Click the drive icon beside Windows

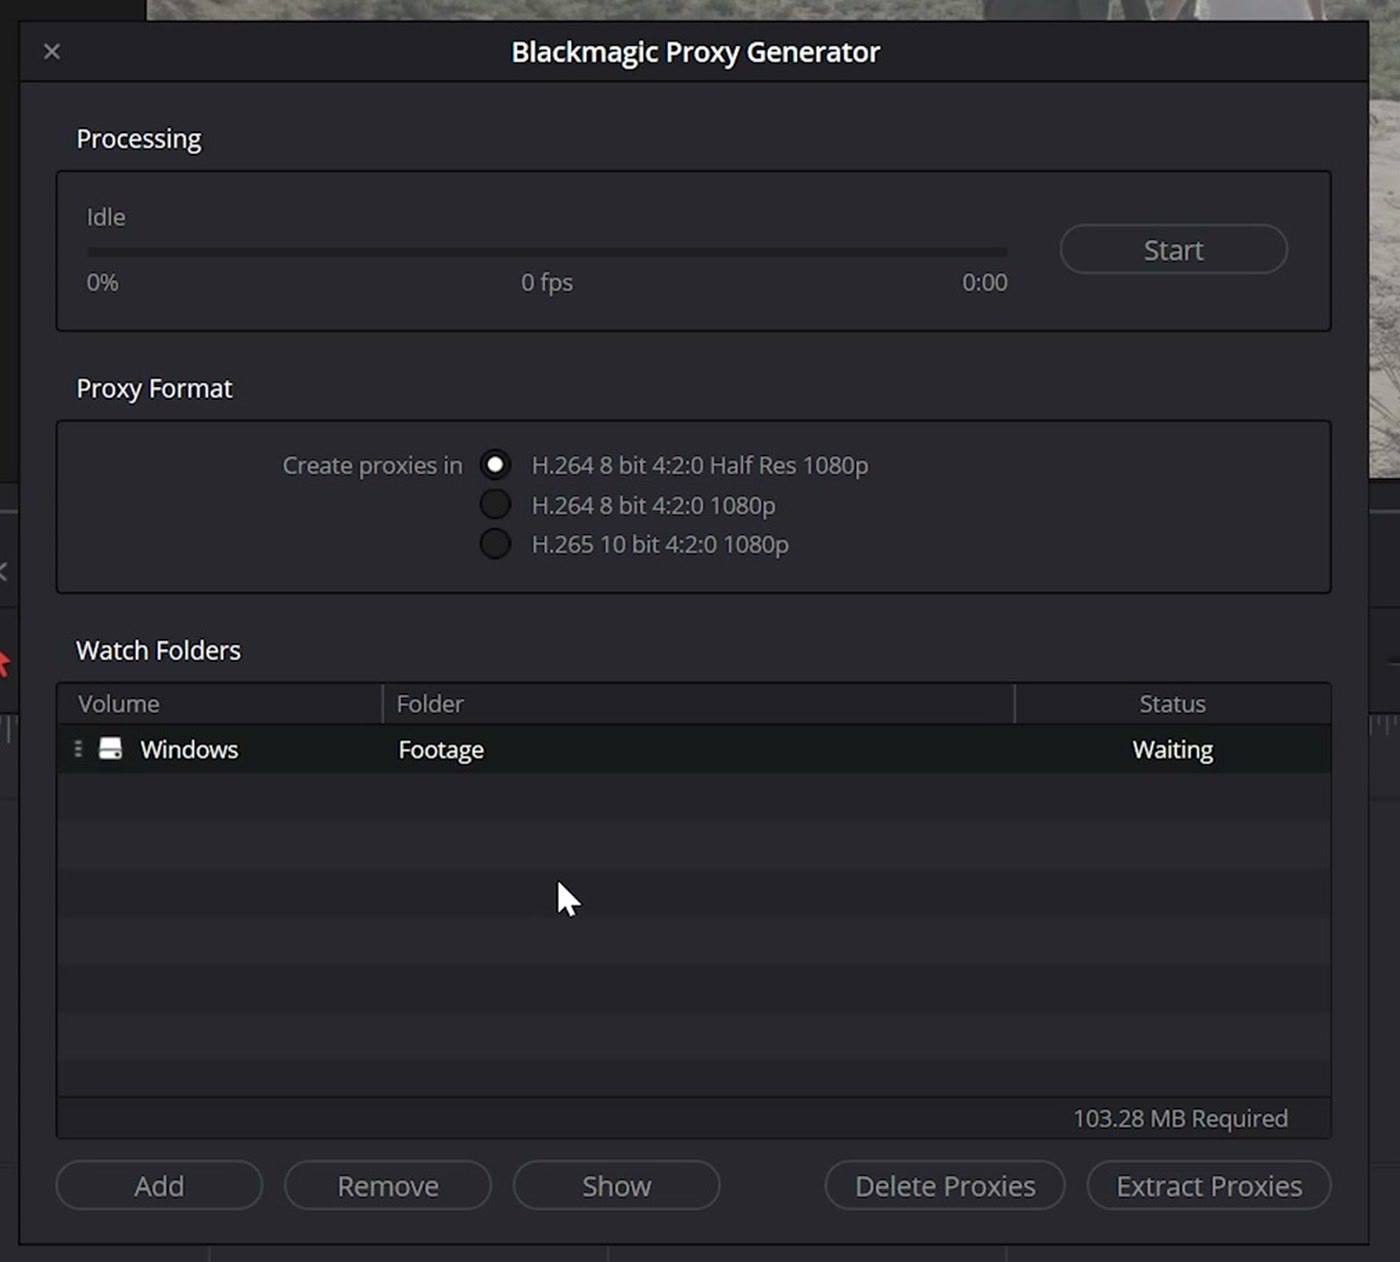point(111,749)
